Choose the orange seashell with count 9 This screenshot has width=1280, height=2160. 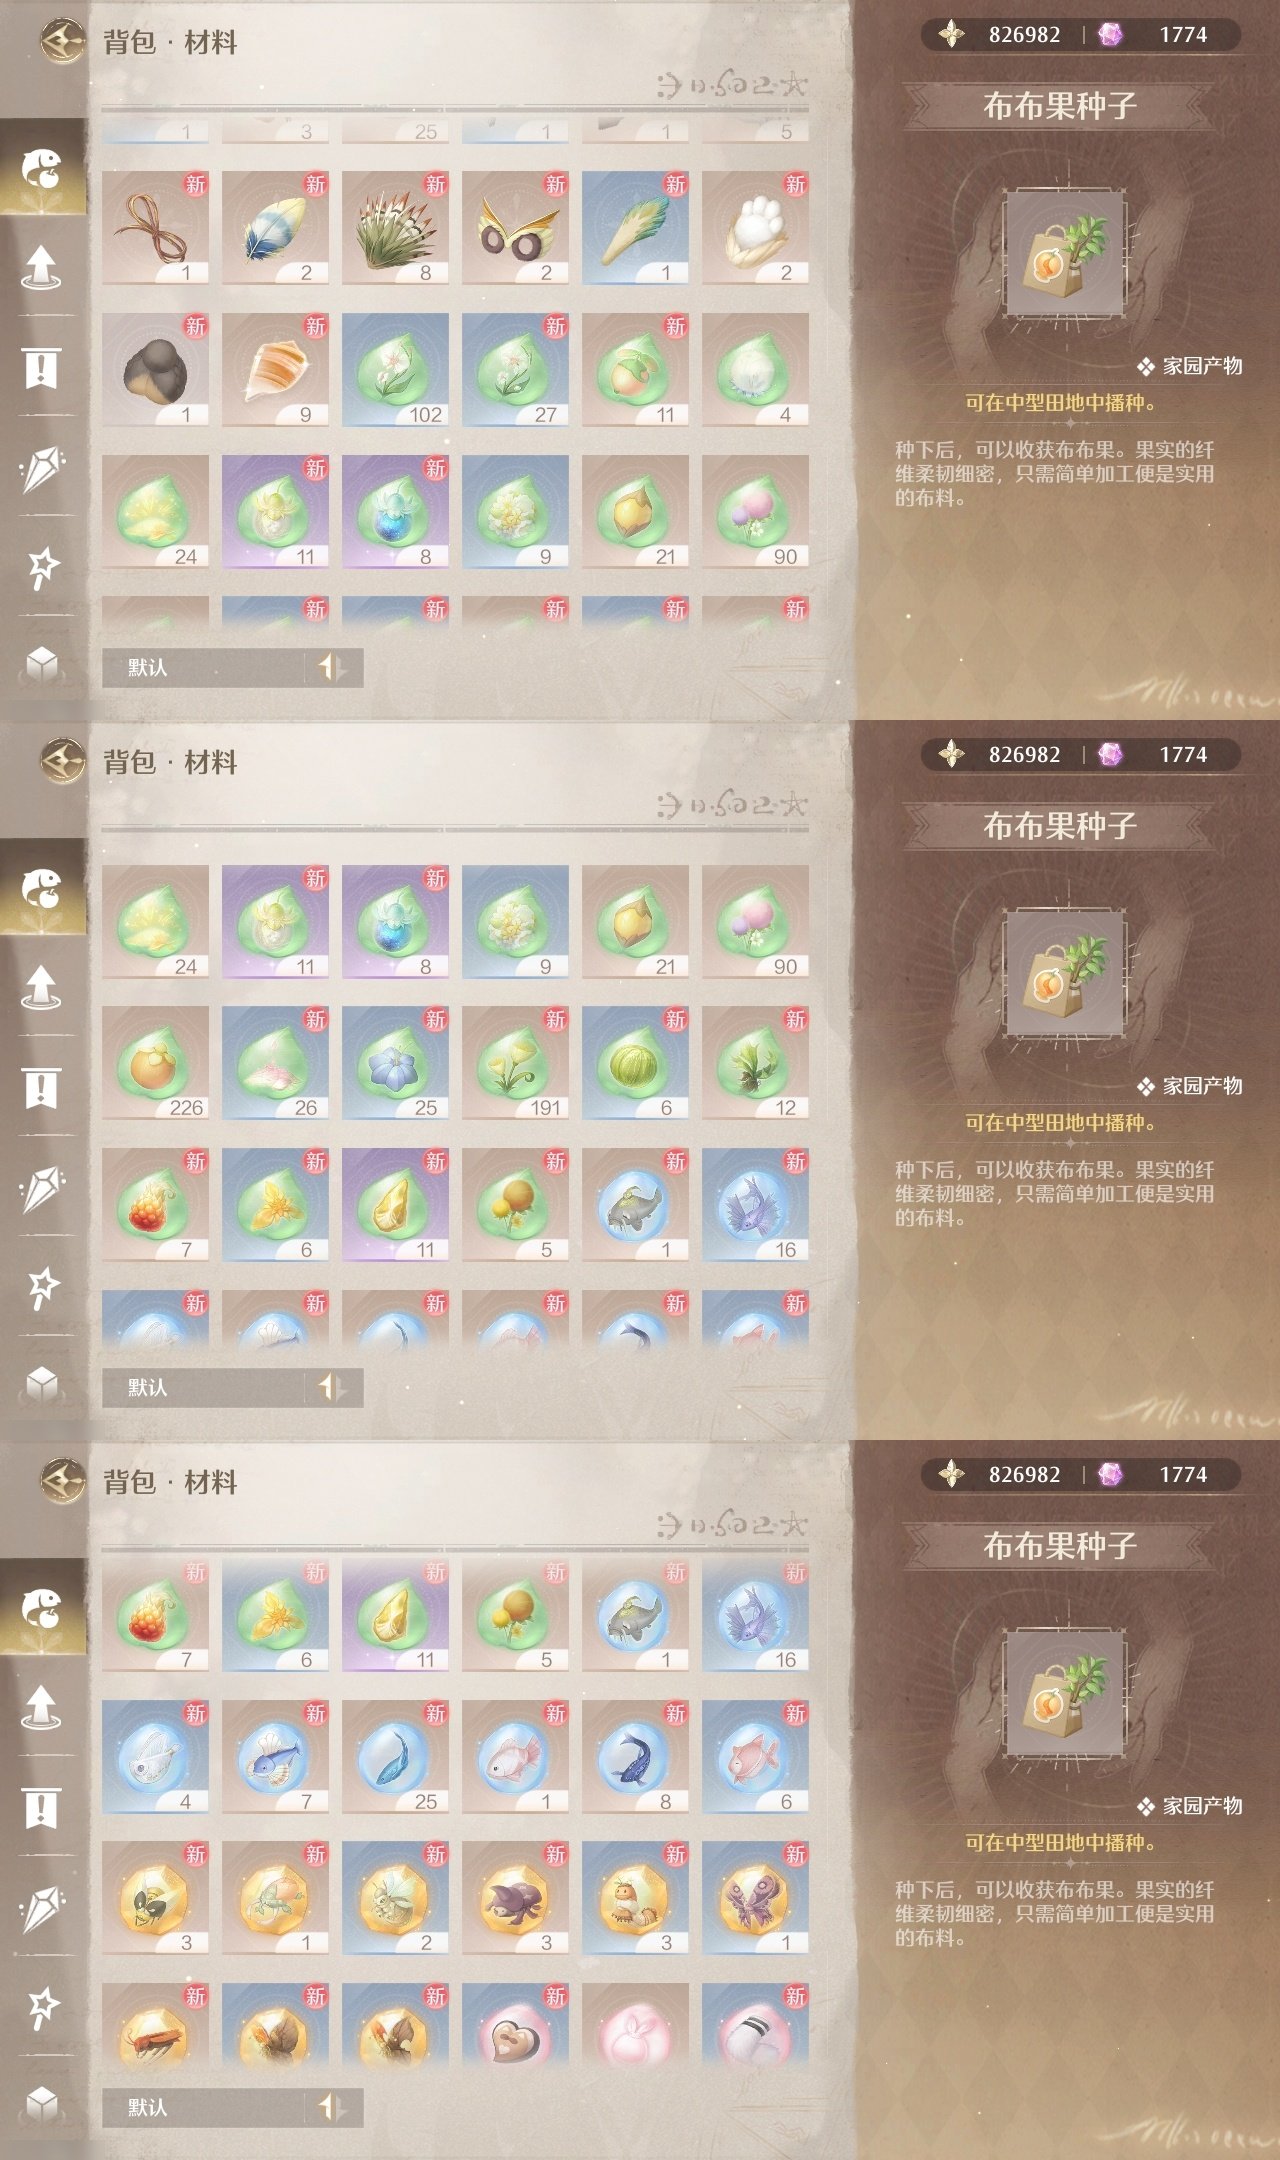click(x=275, y=370)
